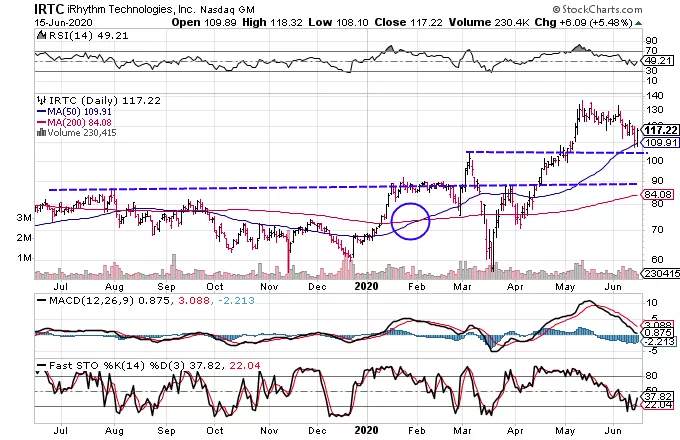680x440 pixels.
Task: Click the Fast STO legend line marker
Action: click(x=42, y=365)
